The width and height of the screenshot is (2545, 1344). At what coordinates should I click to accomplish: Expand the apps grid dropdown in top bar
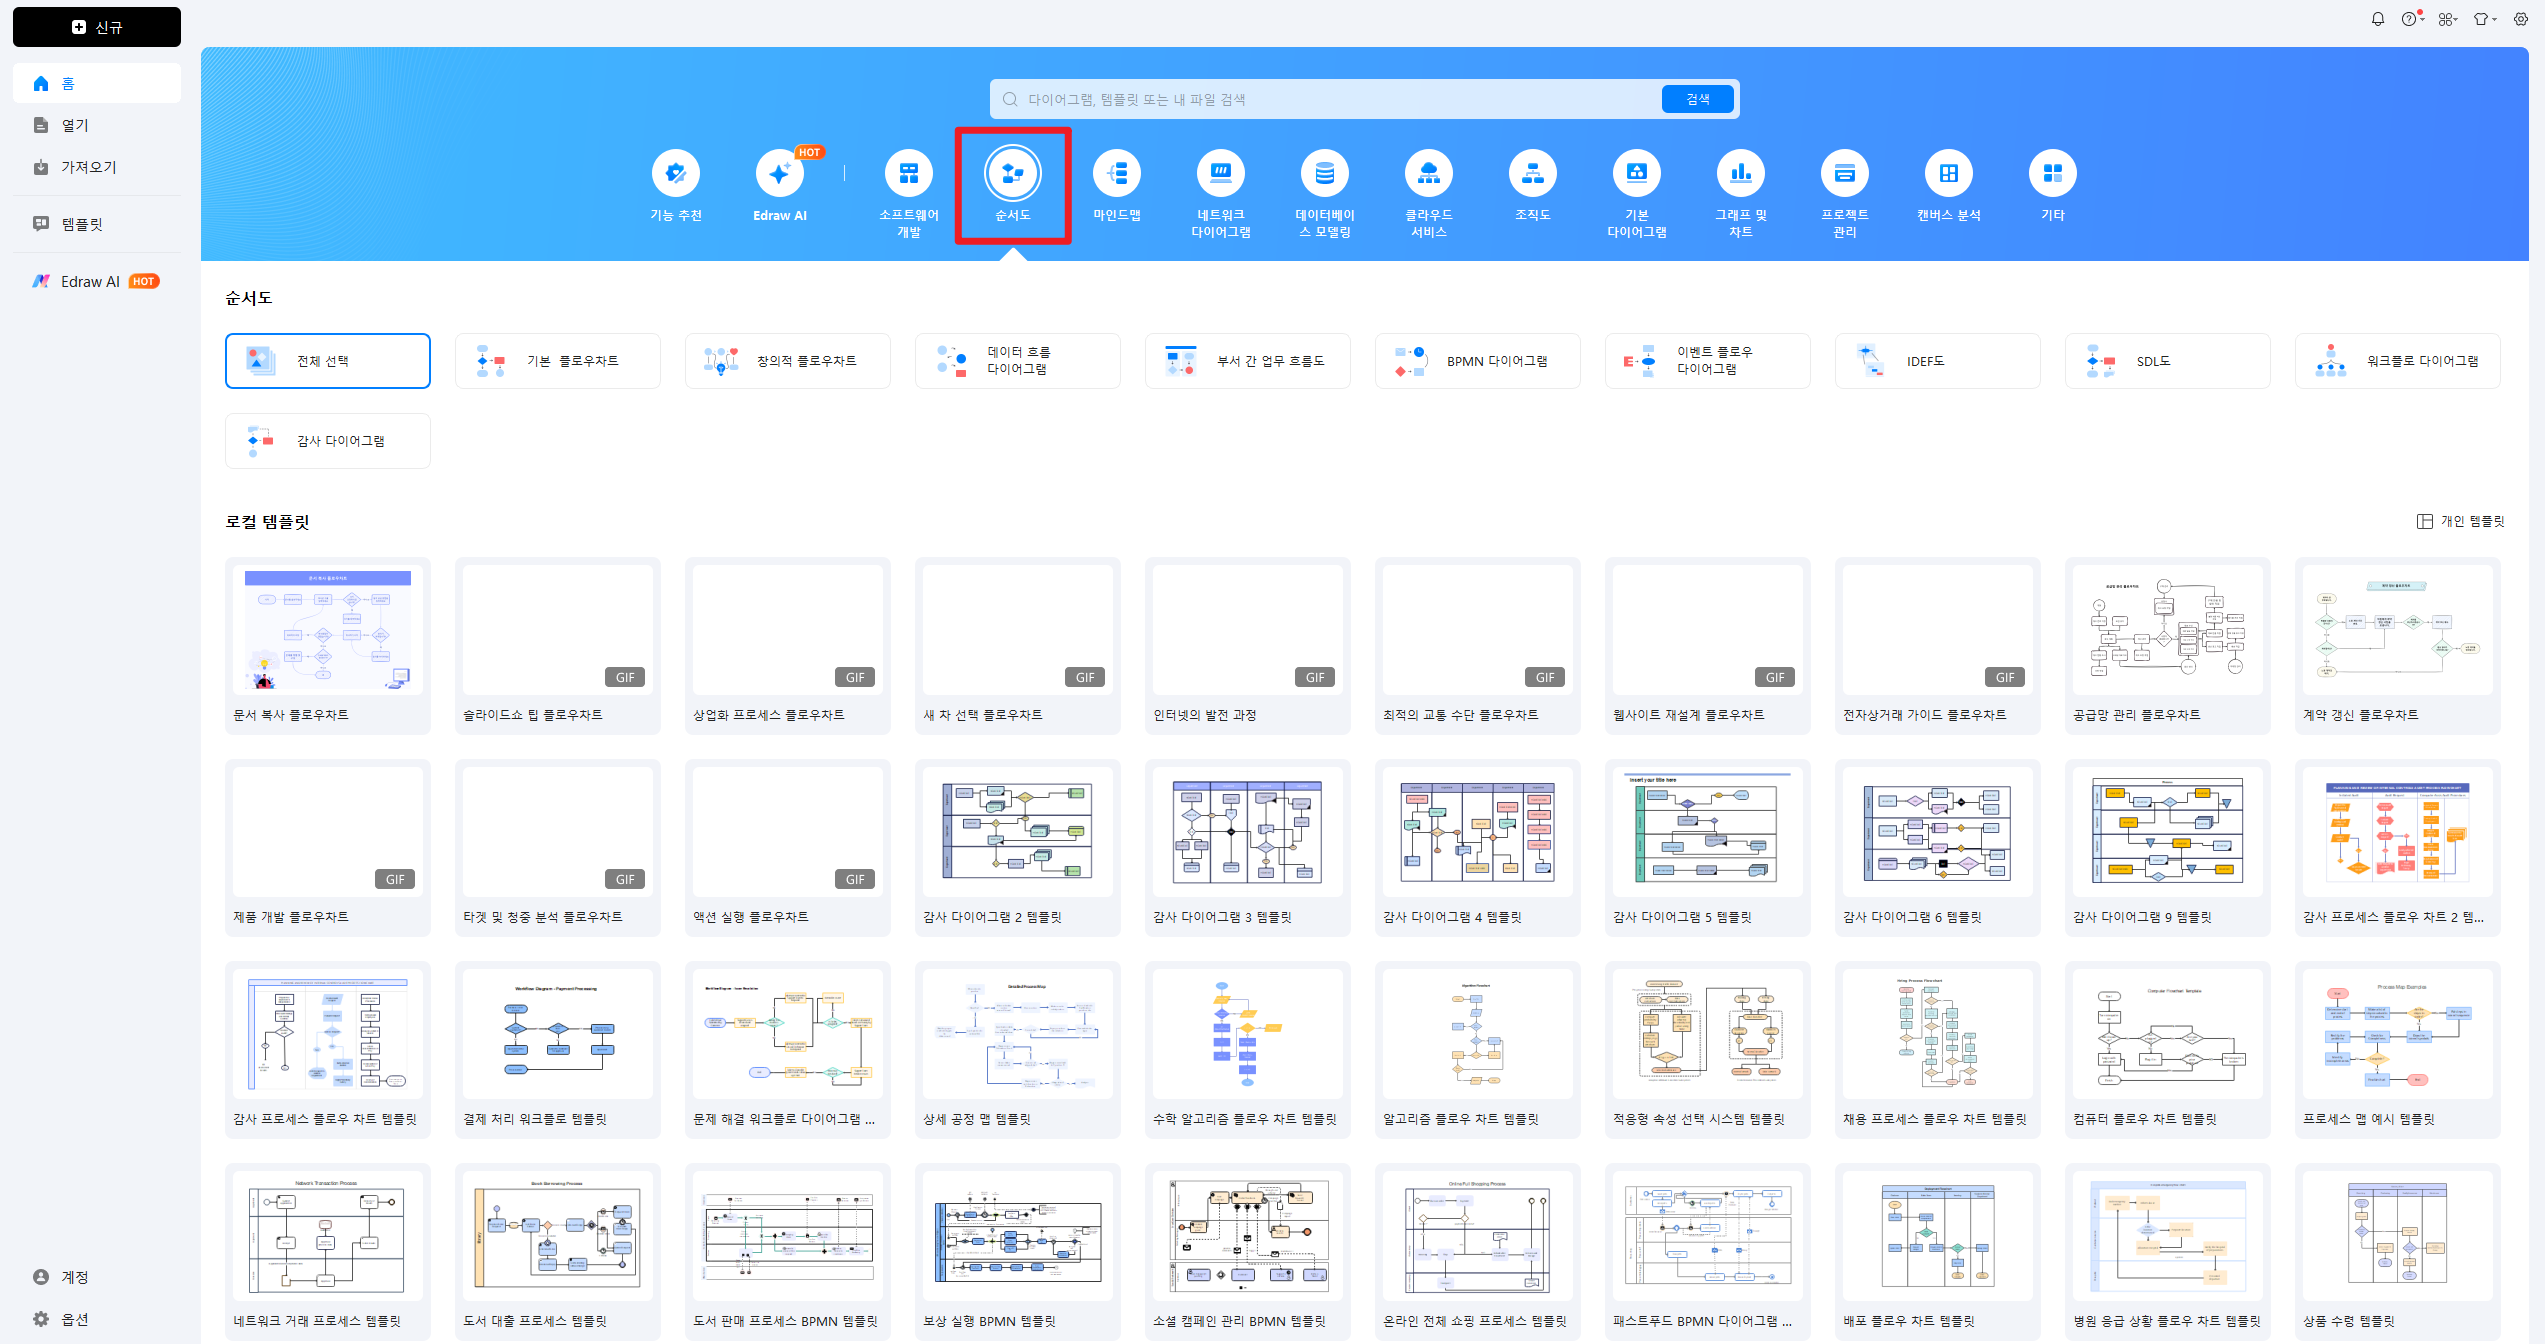(x=2446, y=19)
